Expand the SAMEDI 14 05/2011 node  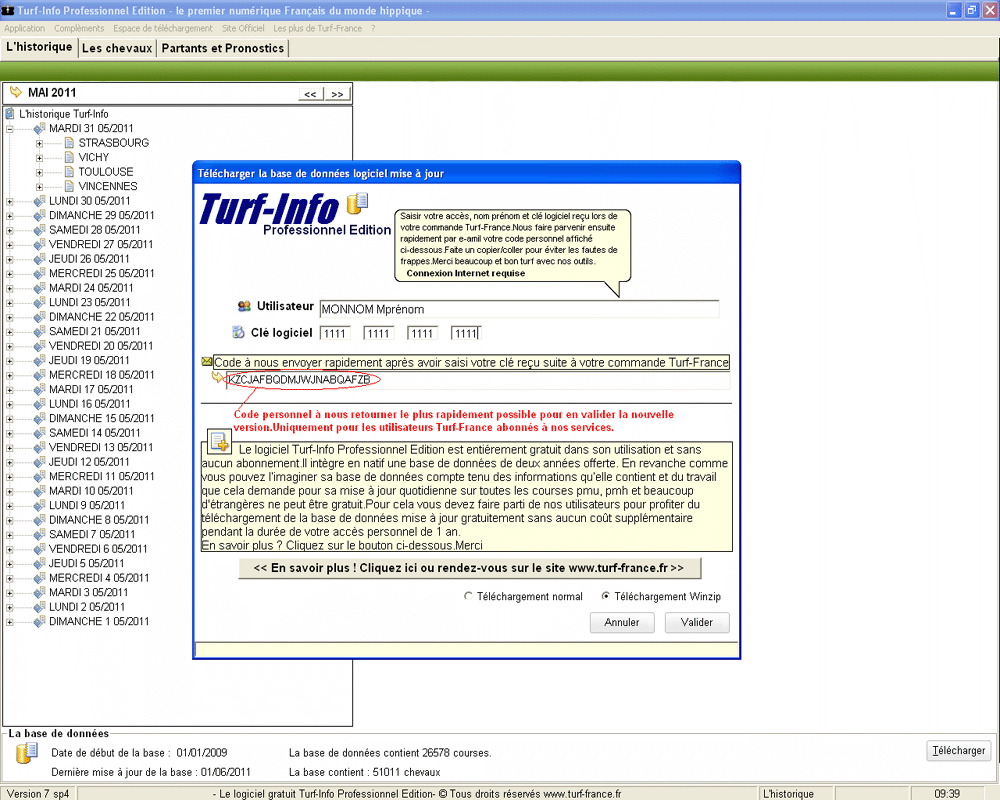point(10,434)
